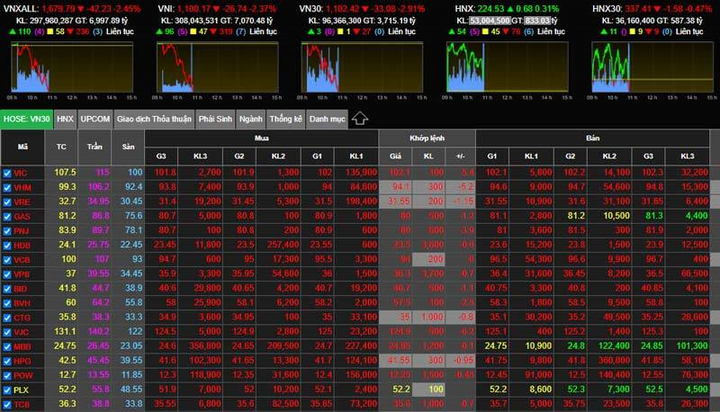Deselect the MBB stock checkbox
The width and height of the screenshot is (720, 412).
coord(7,346)
